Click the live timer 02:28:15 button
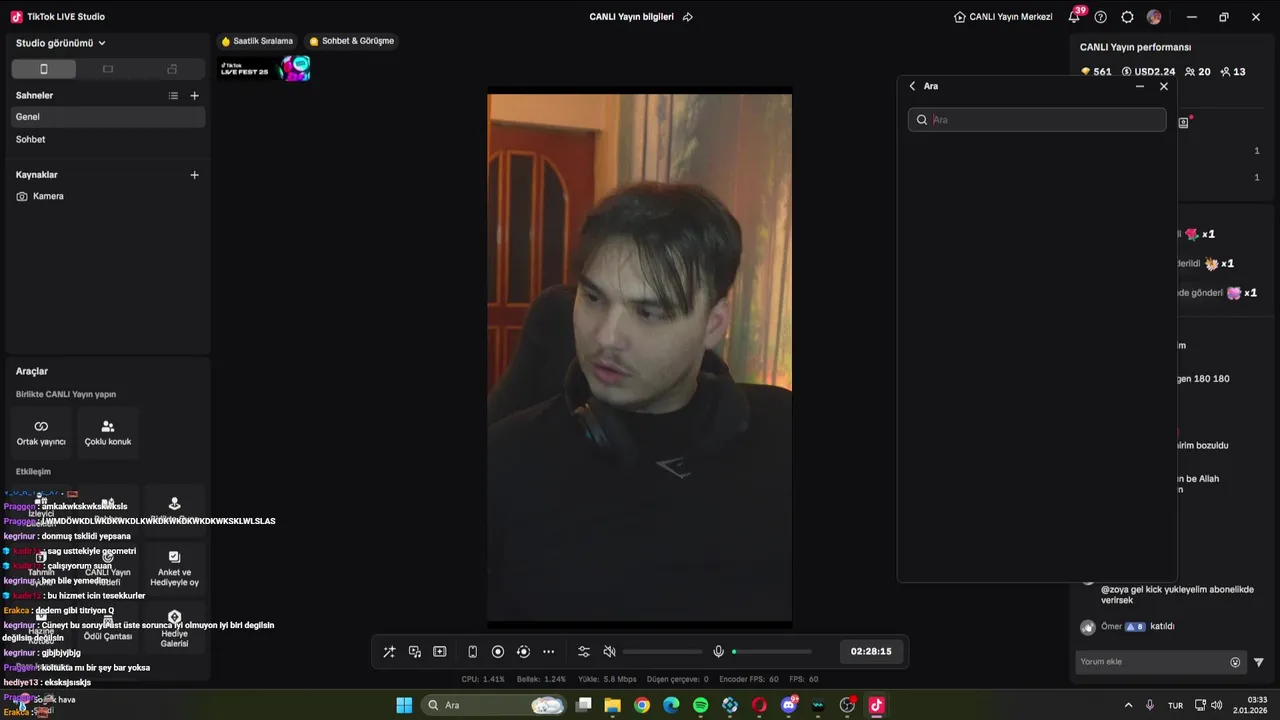Screen dimensions: 1280x720 pyautogui.click(x=871, y=651)
